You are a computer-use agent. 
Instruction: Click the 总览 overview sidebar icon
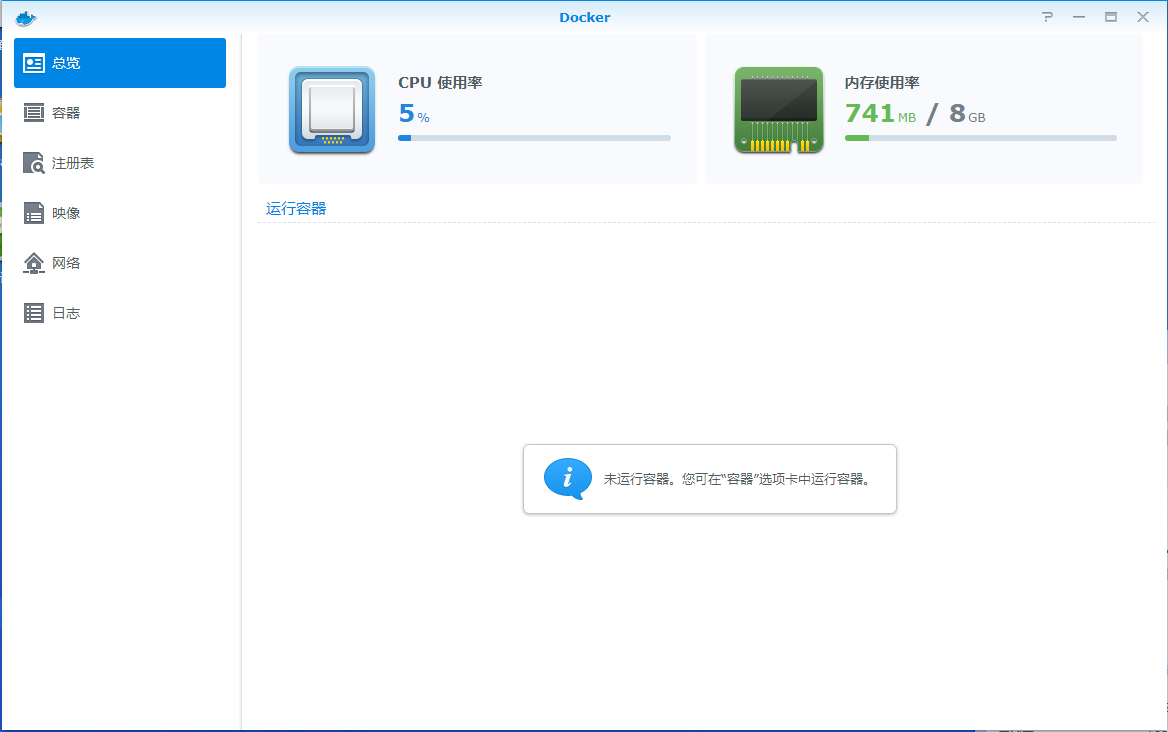tap(34, 63)
